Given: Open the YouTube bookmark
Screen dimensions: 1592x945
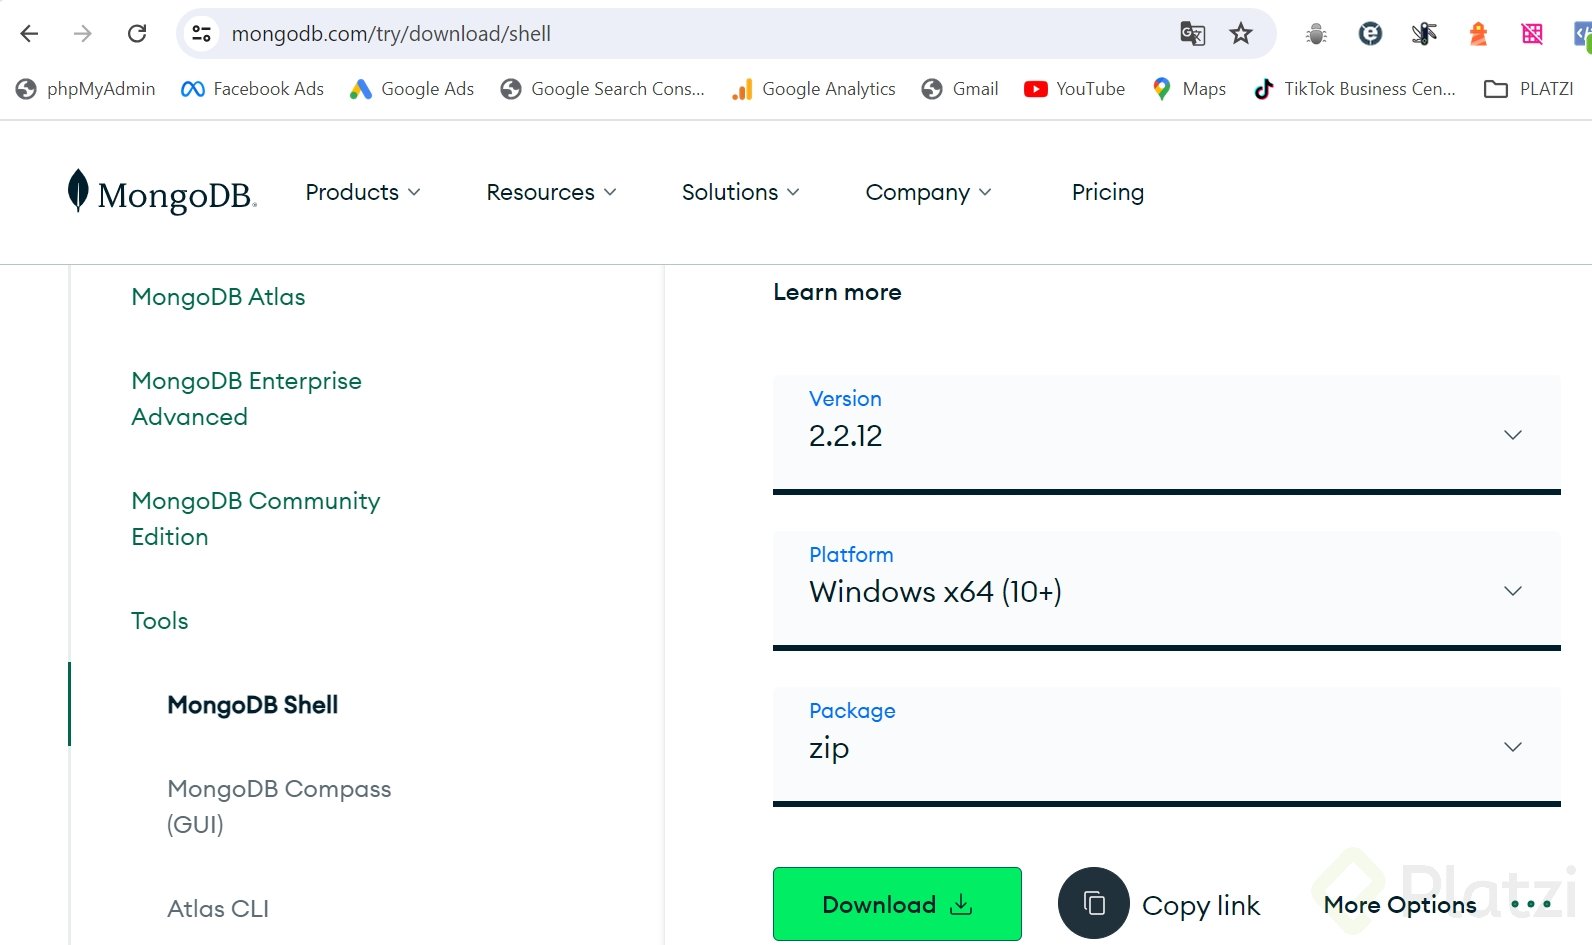Looking at the screenshot, I should 1075,89.
